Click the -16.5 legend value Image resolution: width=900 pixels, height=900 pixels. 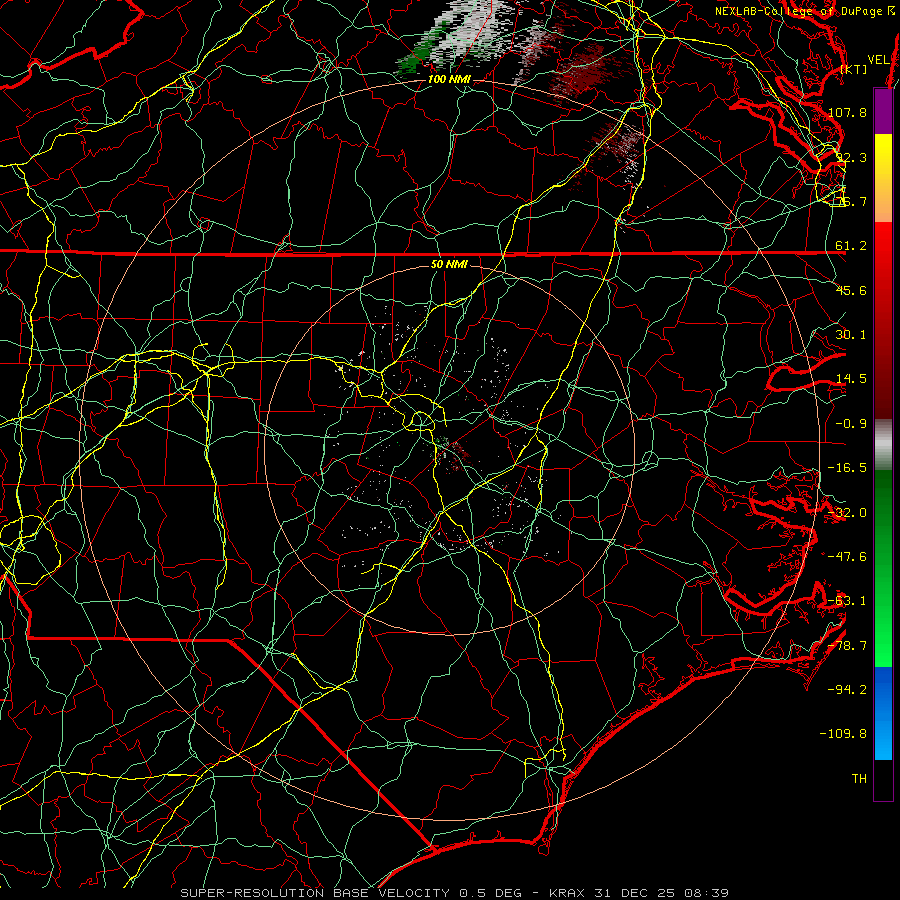click(x=847, y=468)
